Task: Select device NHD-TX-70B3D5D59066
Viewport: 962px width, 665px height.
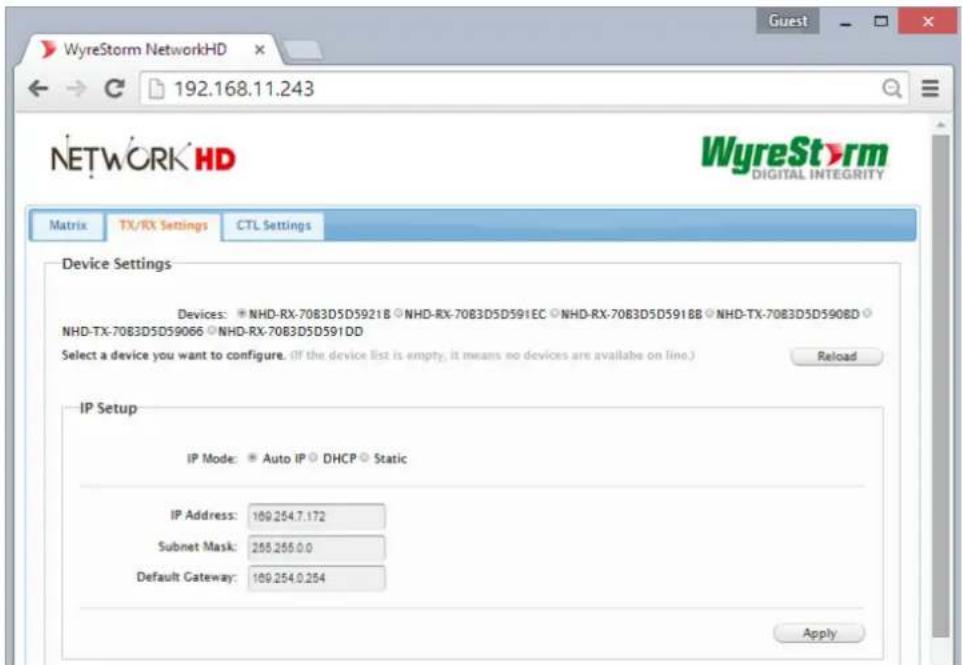Action: 867,313
